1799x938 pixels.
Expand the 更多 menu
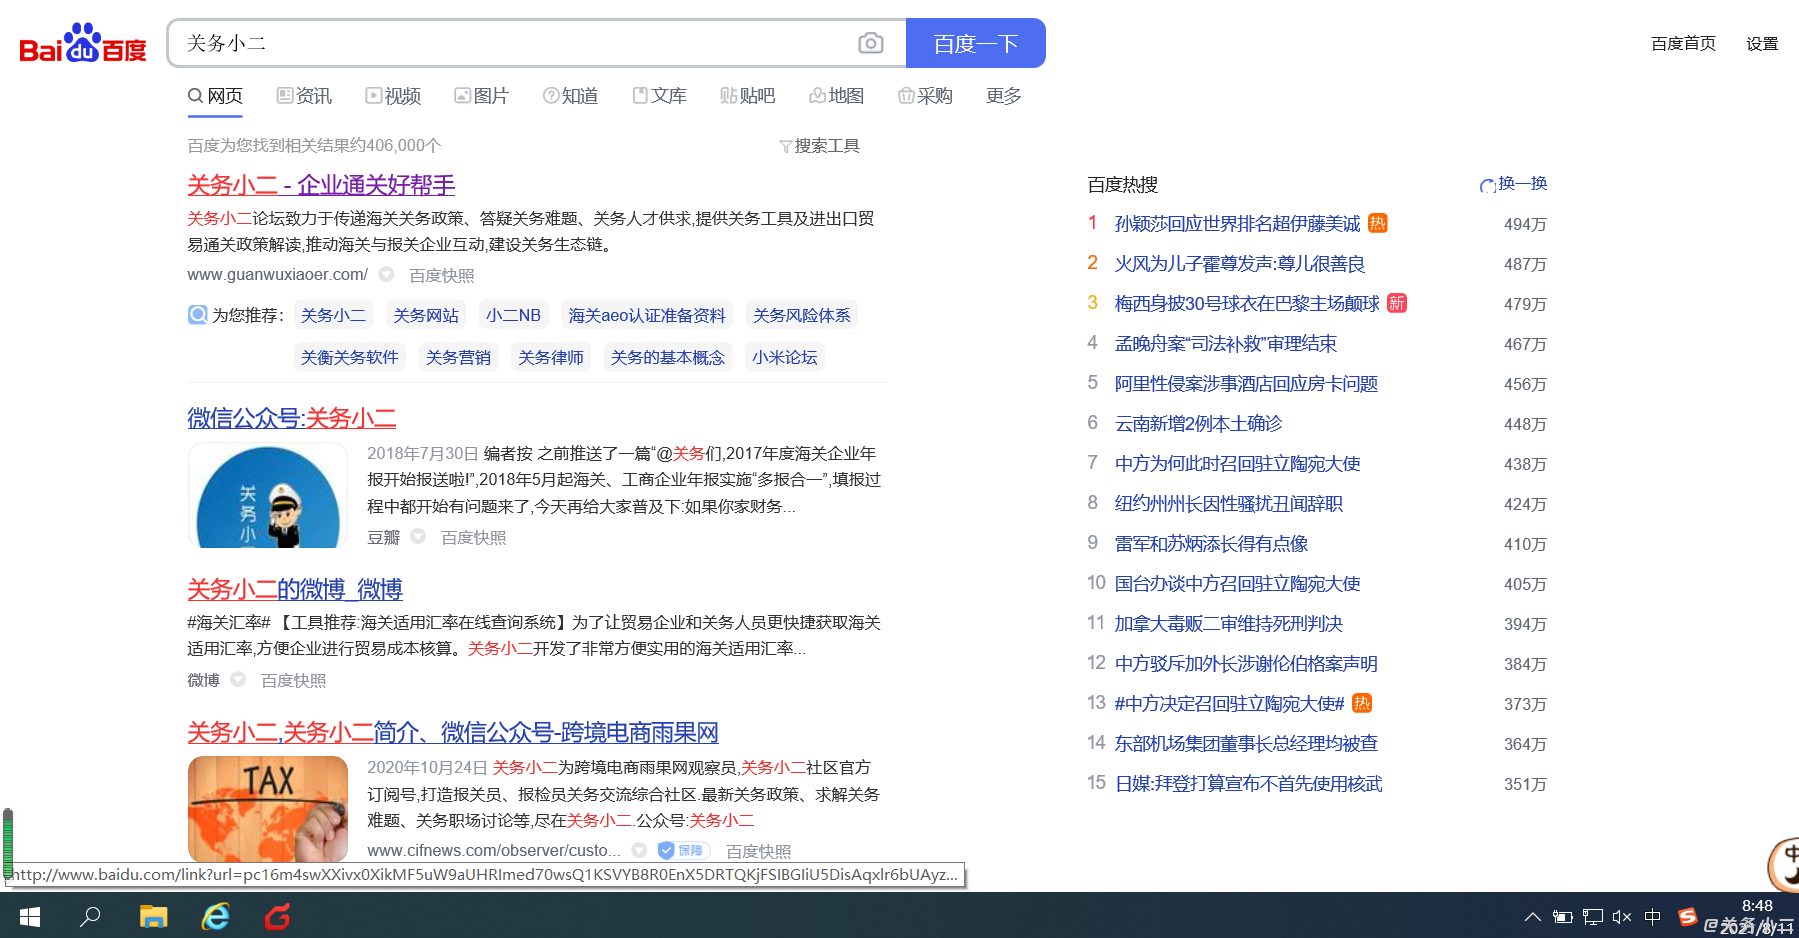(1004, 96)
